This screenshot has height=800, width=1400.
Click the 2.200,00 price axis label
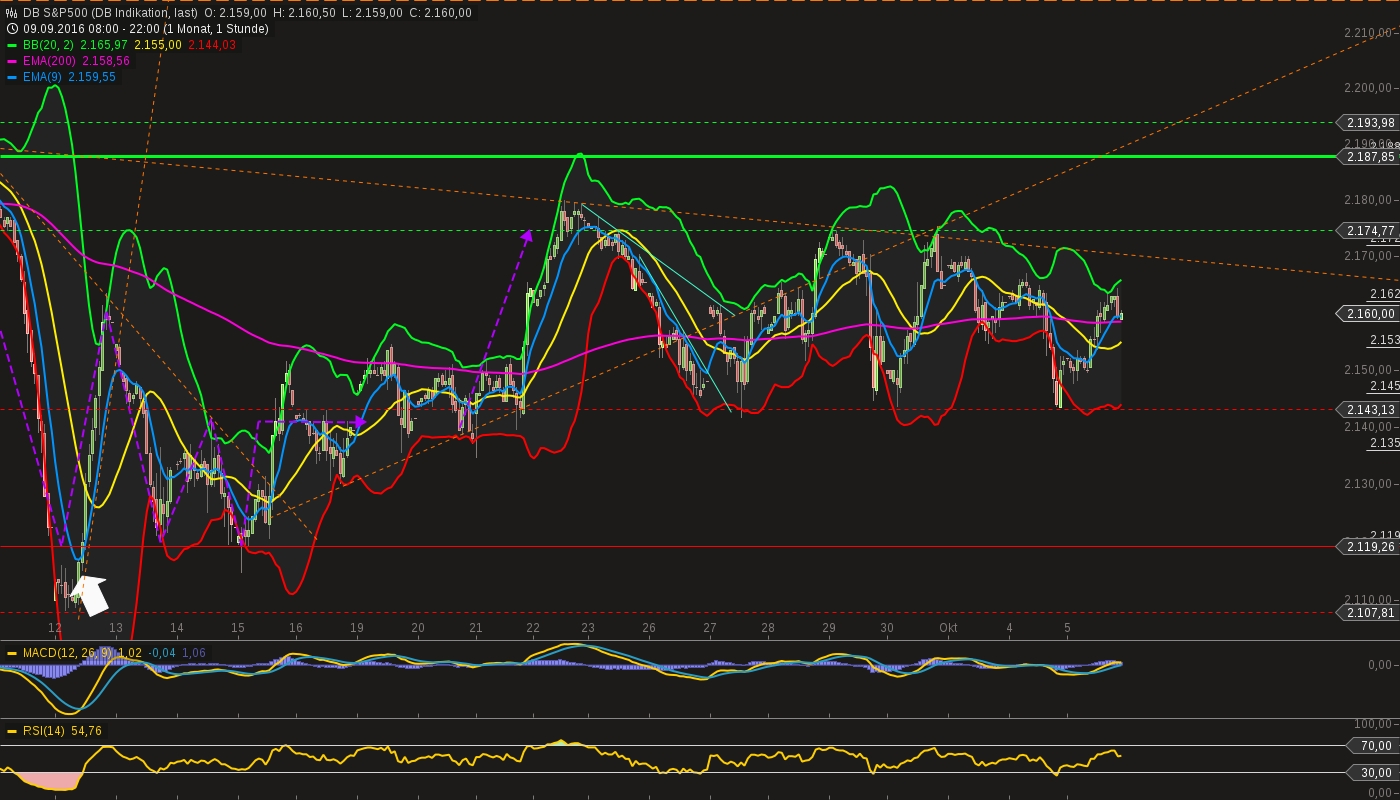(1369, 88)
